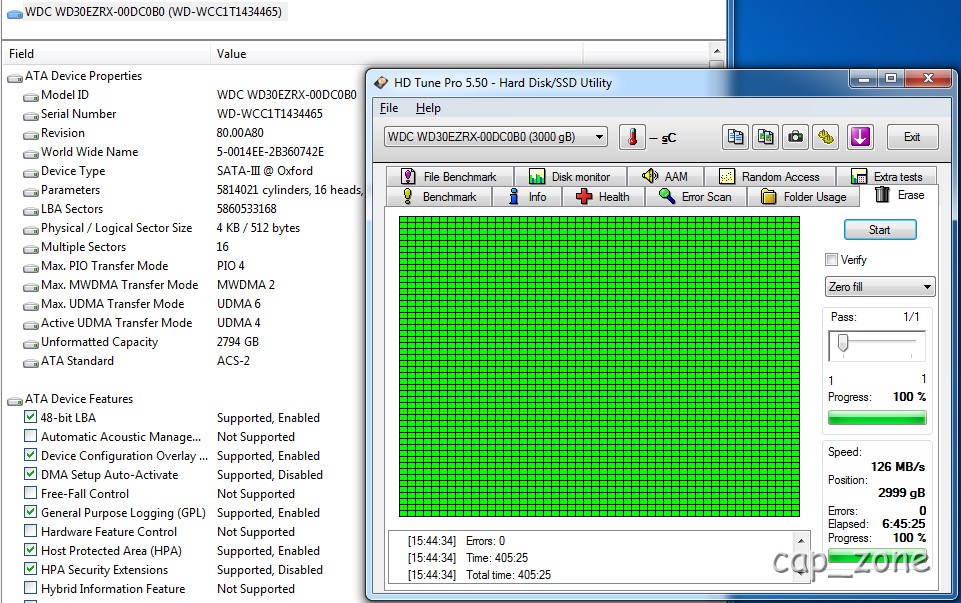The height and width of the screenshot is (603, 961).
Task: Switch to the Info tab
Action: click(528, 197)
